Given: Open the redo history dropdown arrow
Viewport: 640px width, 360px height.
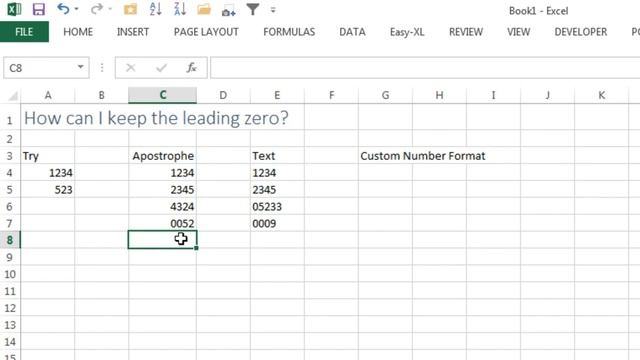Looking at the screenshot, I should [x=110, y=9].
